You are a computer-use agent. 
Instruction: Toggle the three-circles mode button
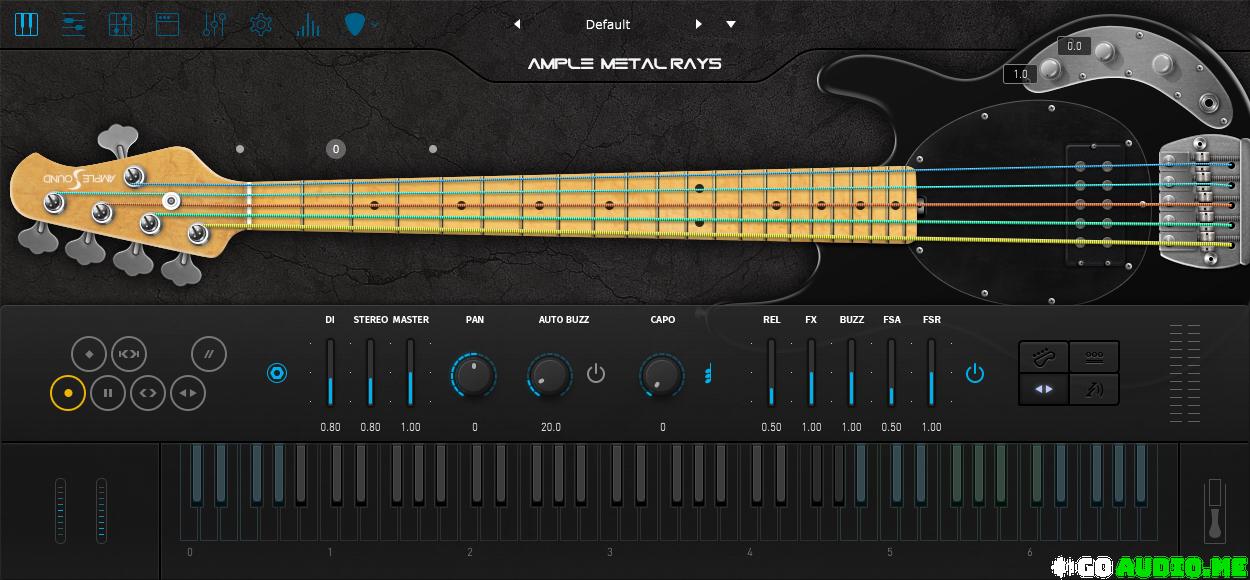click(x=1094, y=357)
